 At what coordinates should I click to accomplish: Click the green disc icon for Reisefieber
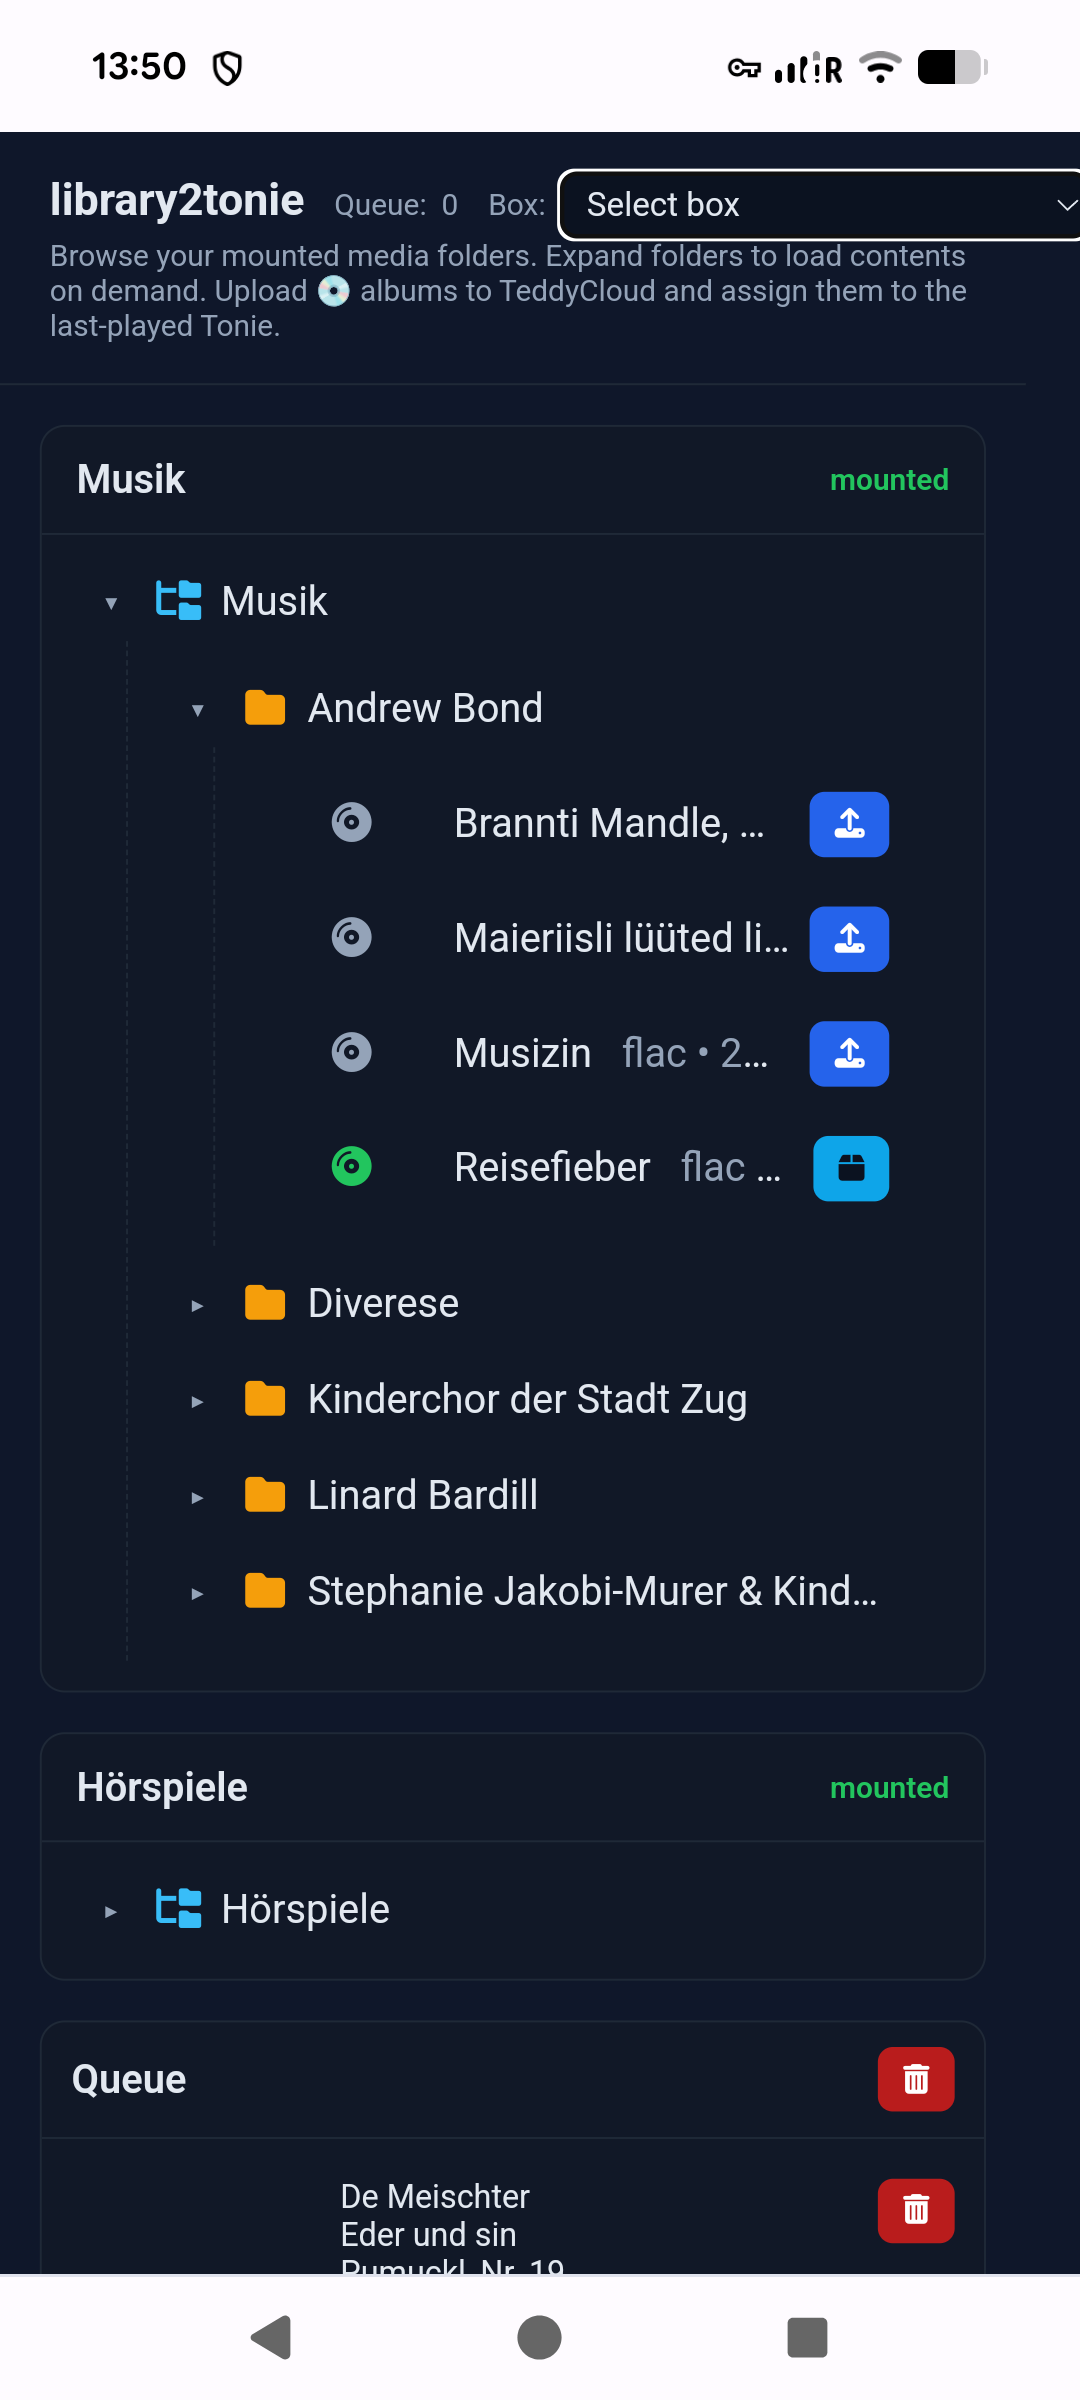(351, 1166)
